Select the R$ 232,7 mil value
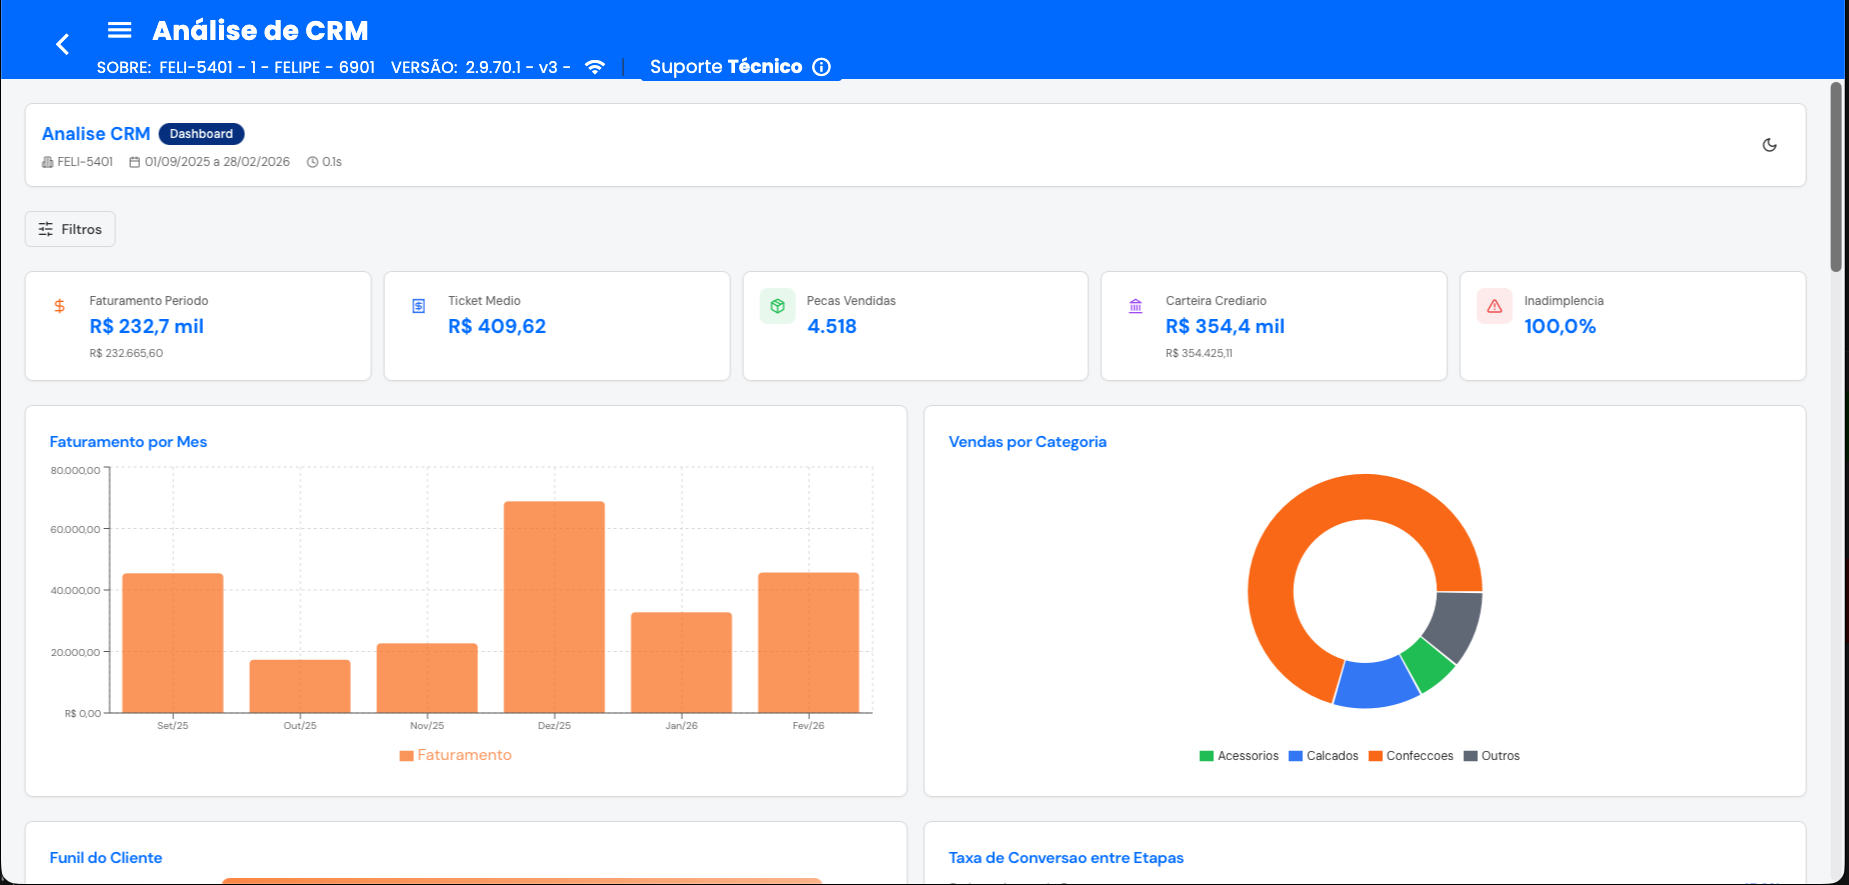The height and width of the screenshot is (885, 1849). (x=147, y=326)
